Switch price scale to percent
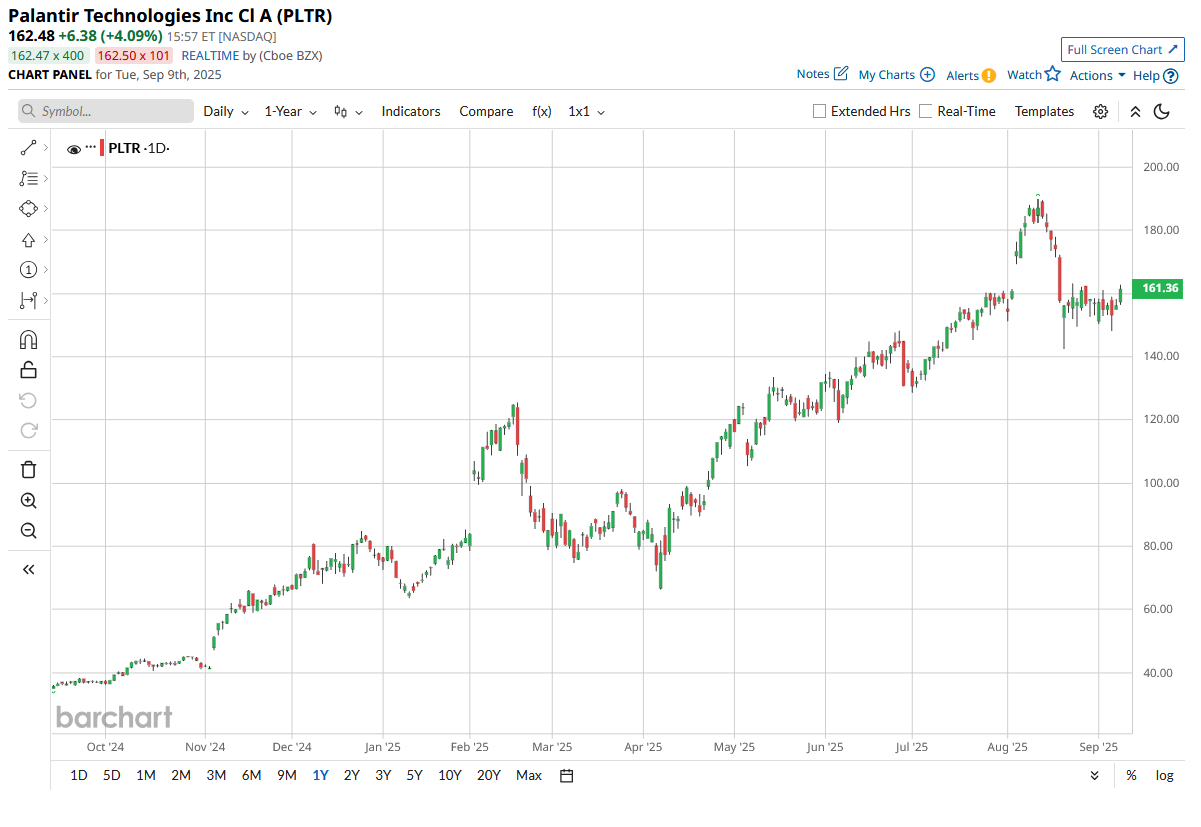This screenshot has height=827, width=1201. click(x=1131, y=775)
